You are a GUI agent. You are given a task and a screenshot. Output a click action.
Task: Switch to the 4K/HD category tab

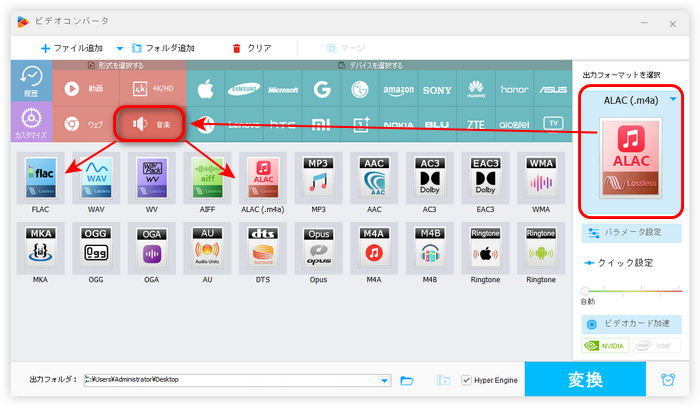(x=153, y=88)
